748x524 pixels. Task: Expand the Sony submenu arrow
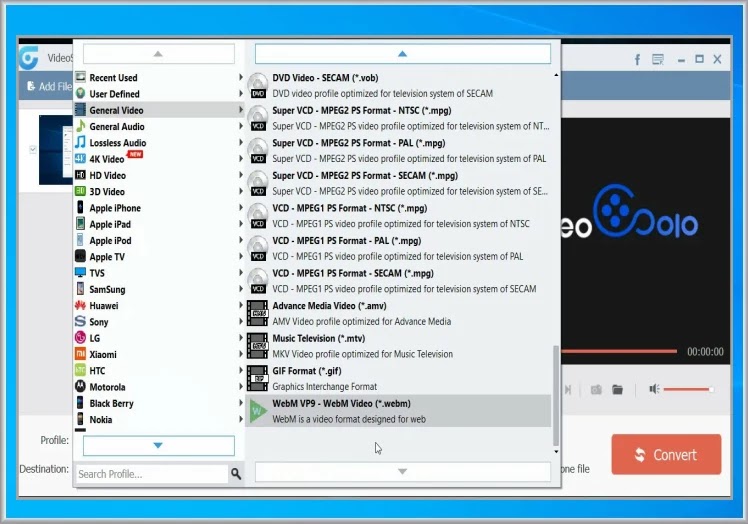coord(240,321)
